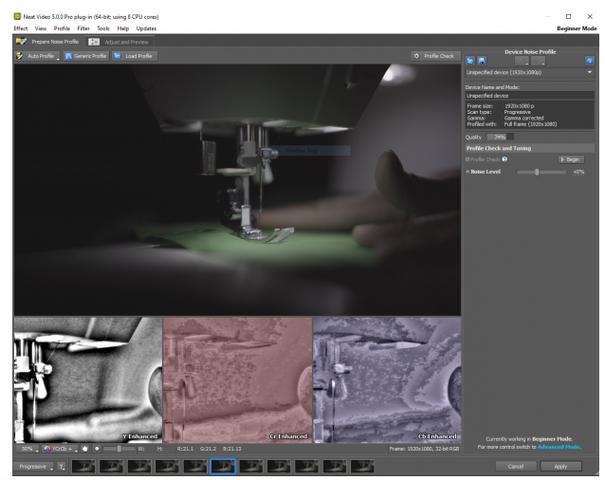Viewport: 605px width, 480px height.
Task: Click the Generic Profile icon button
Action: point(68,56)
